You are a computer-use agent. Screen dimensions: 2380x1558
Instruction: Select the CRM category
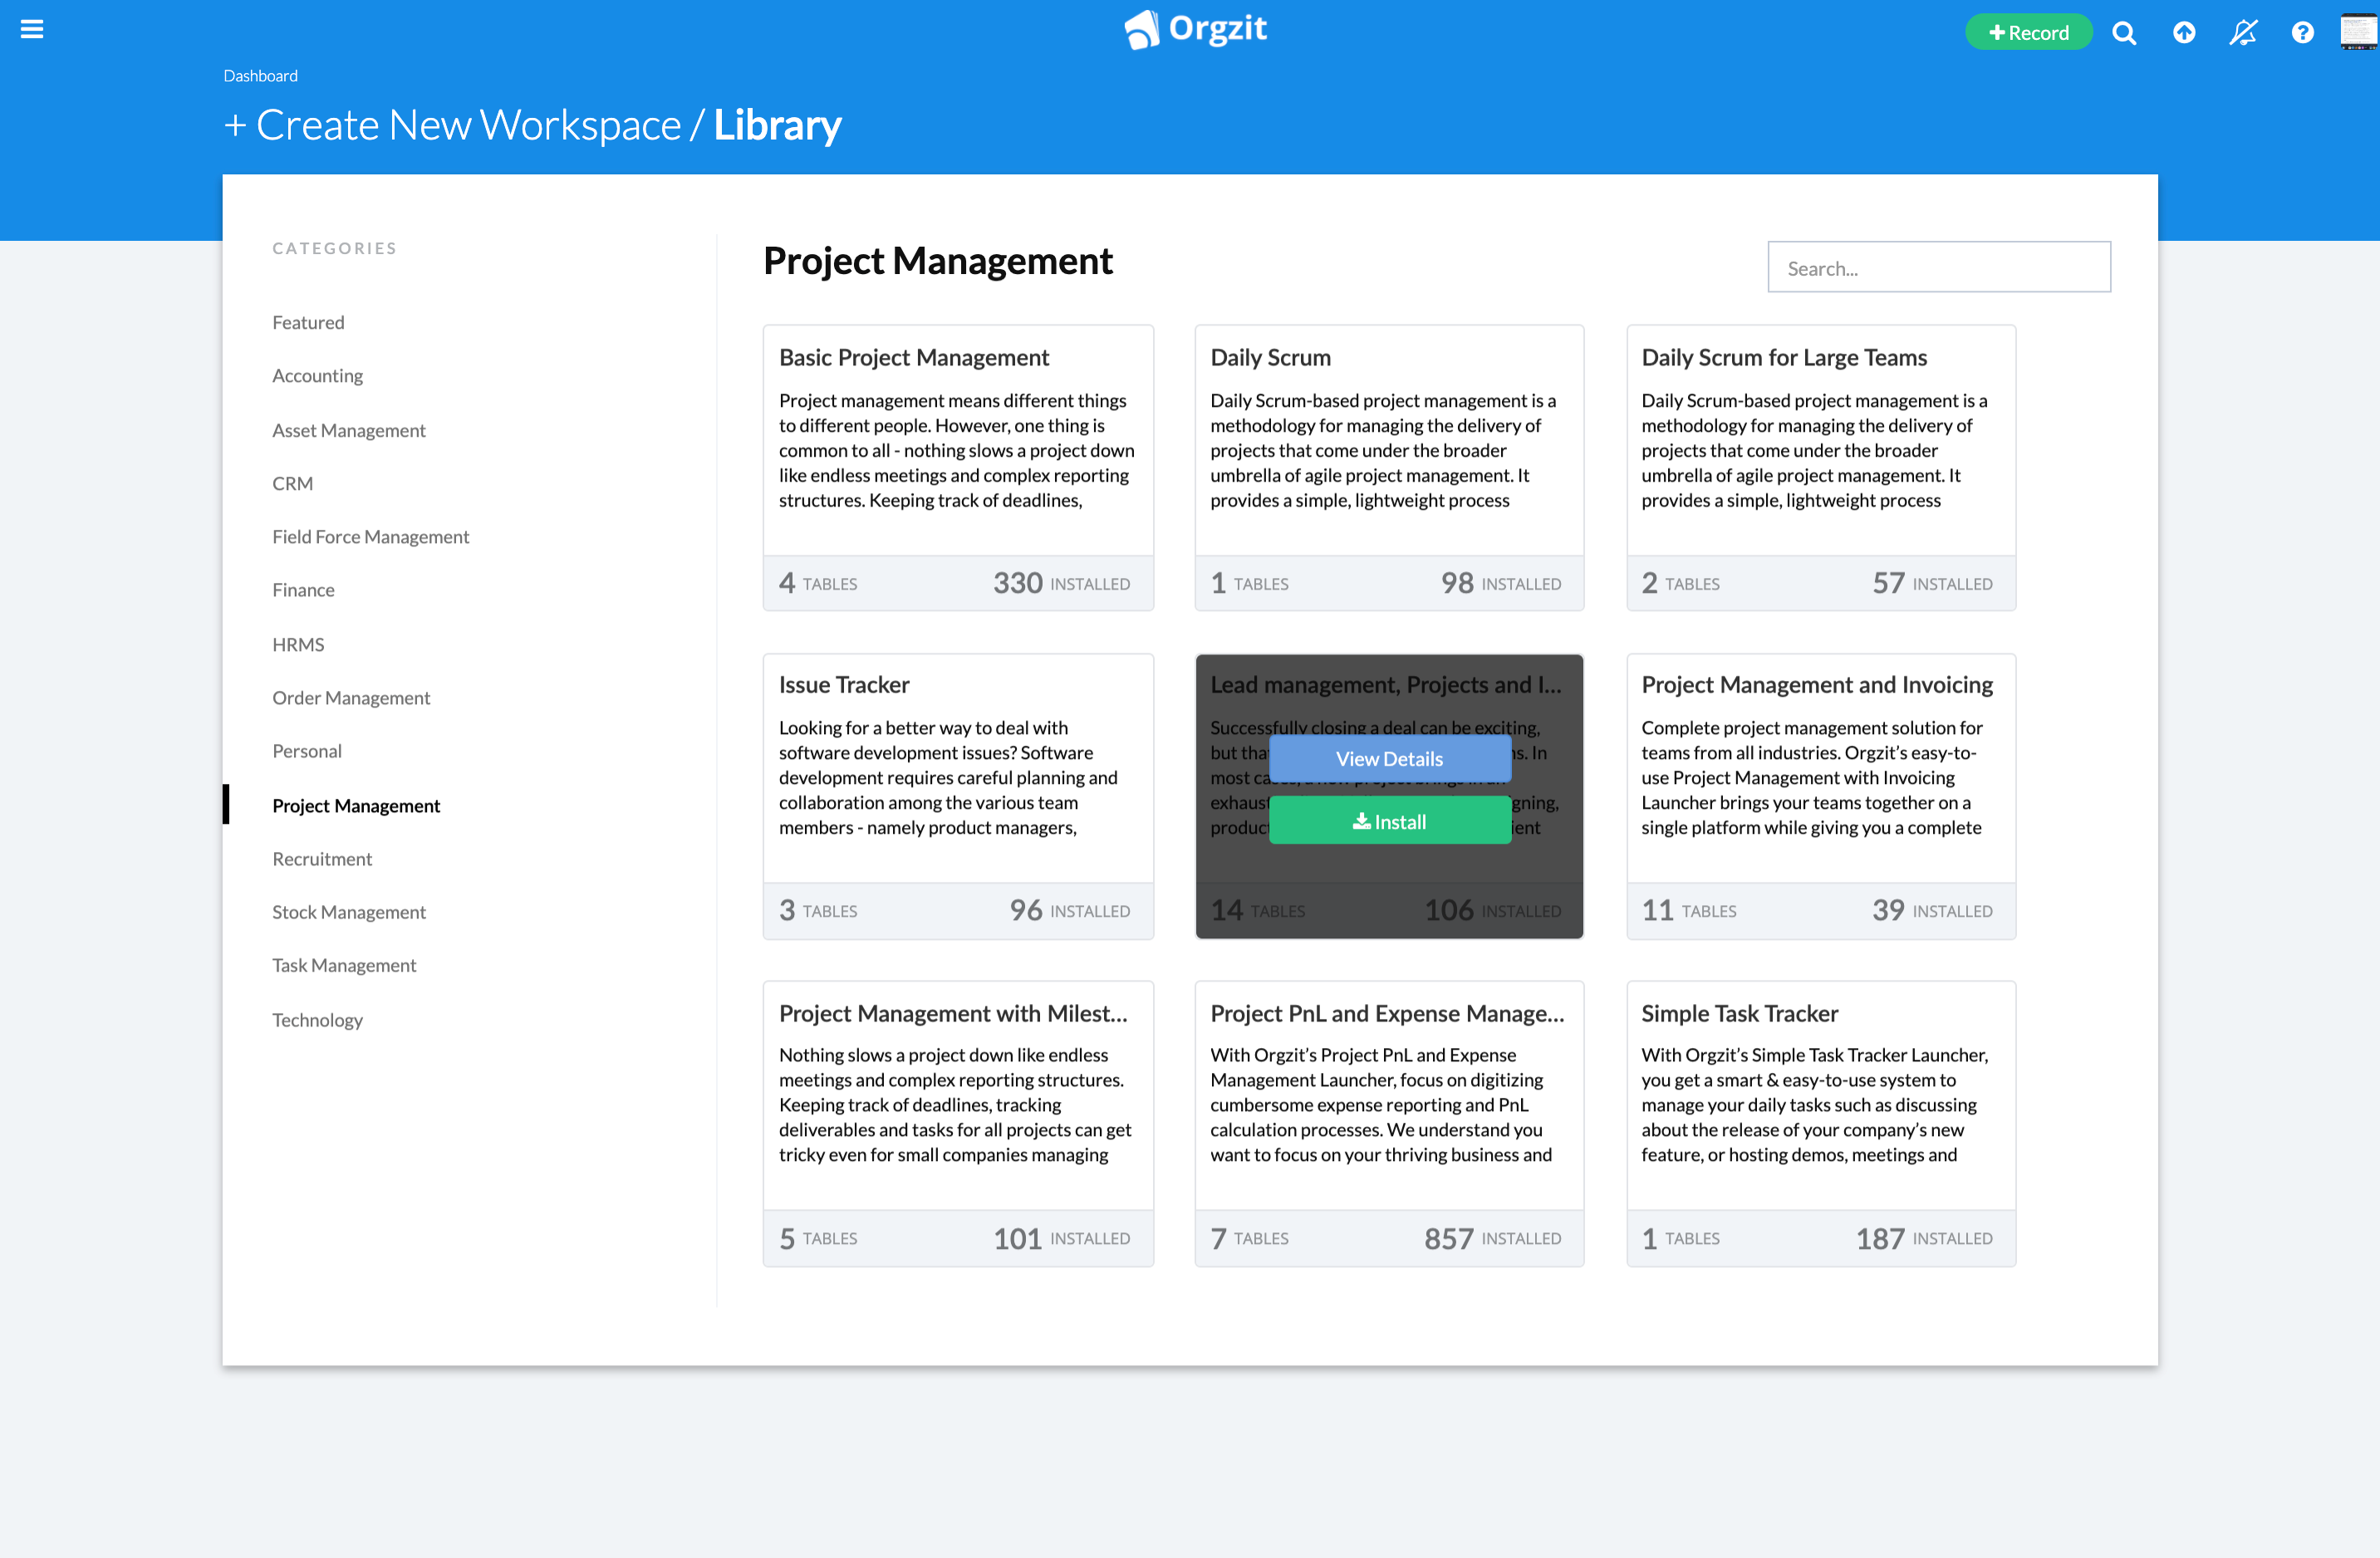tap(292, 483)
